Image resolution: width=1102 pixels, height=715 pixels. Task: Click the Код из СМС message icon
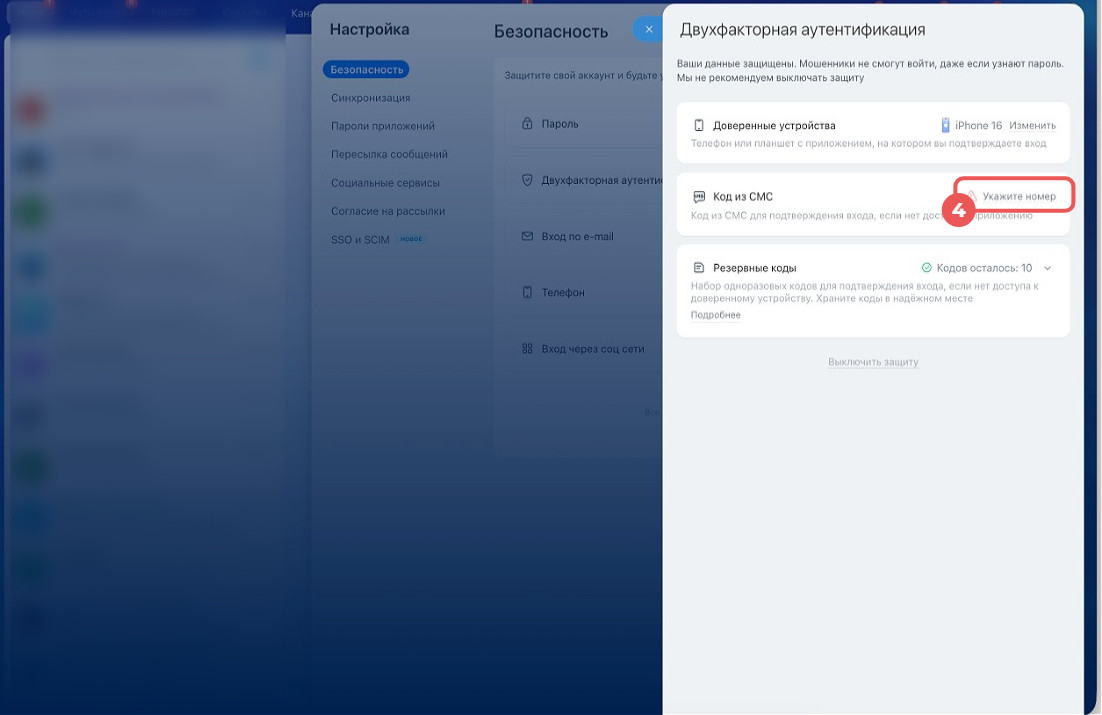pyautogui.click(x=699, y=197)
